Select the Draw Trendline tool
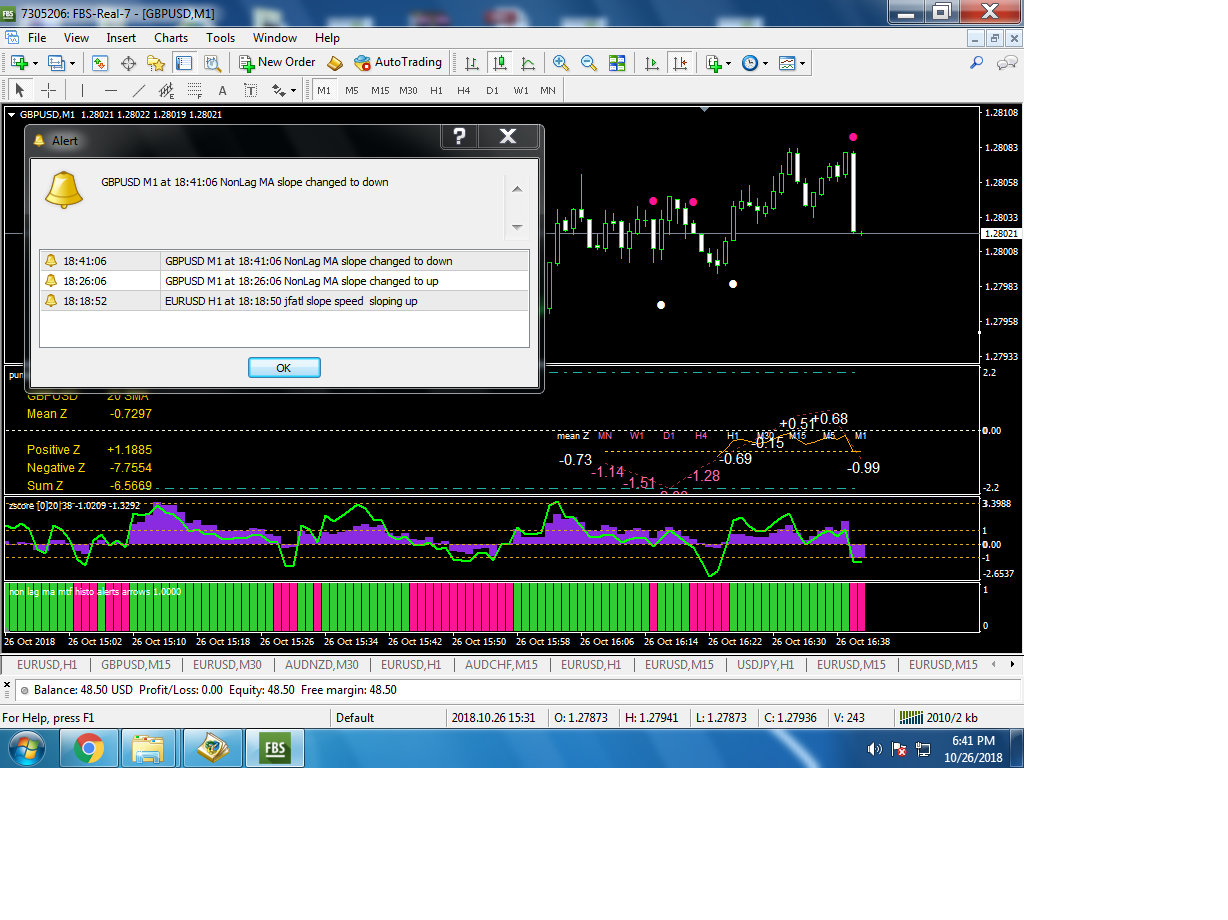Screen dimensions: 1228x920 [x=139, y=90]
